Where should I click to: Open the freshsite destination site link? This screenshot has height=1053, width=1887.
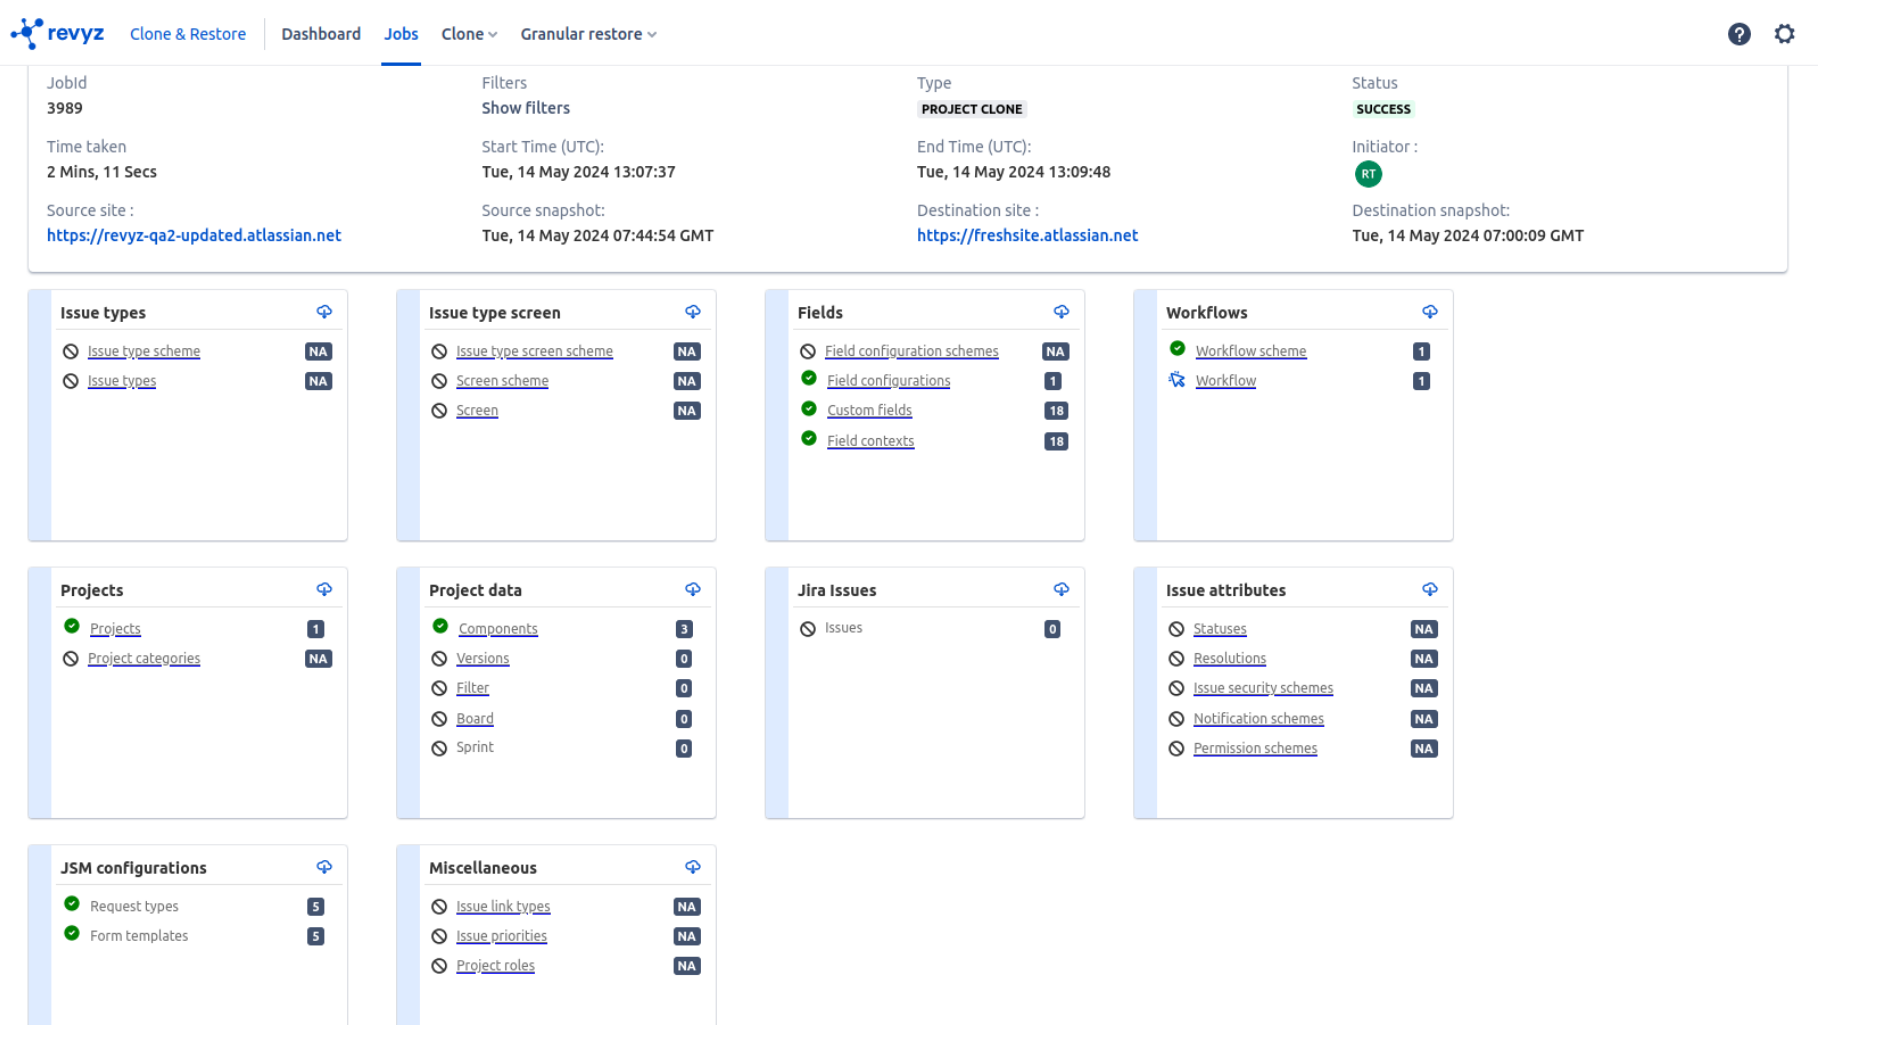point(1027,236)
